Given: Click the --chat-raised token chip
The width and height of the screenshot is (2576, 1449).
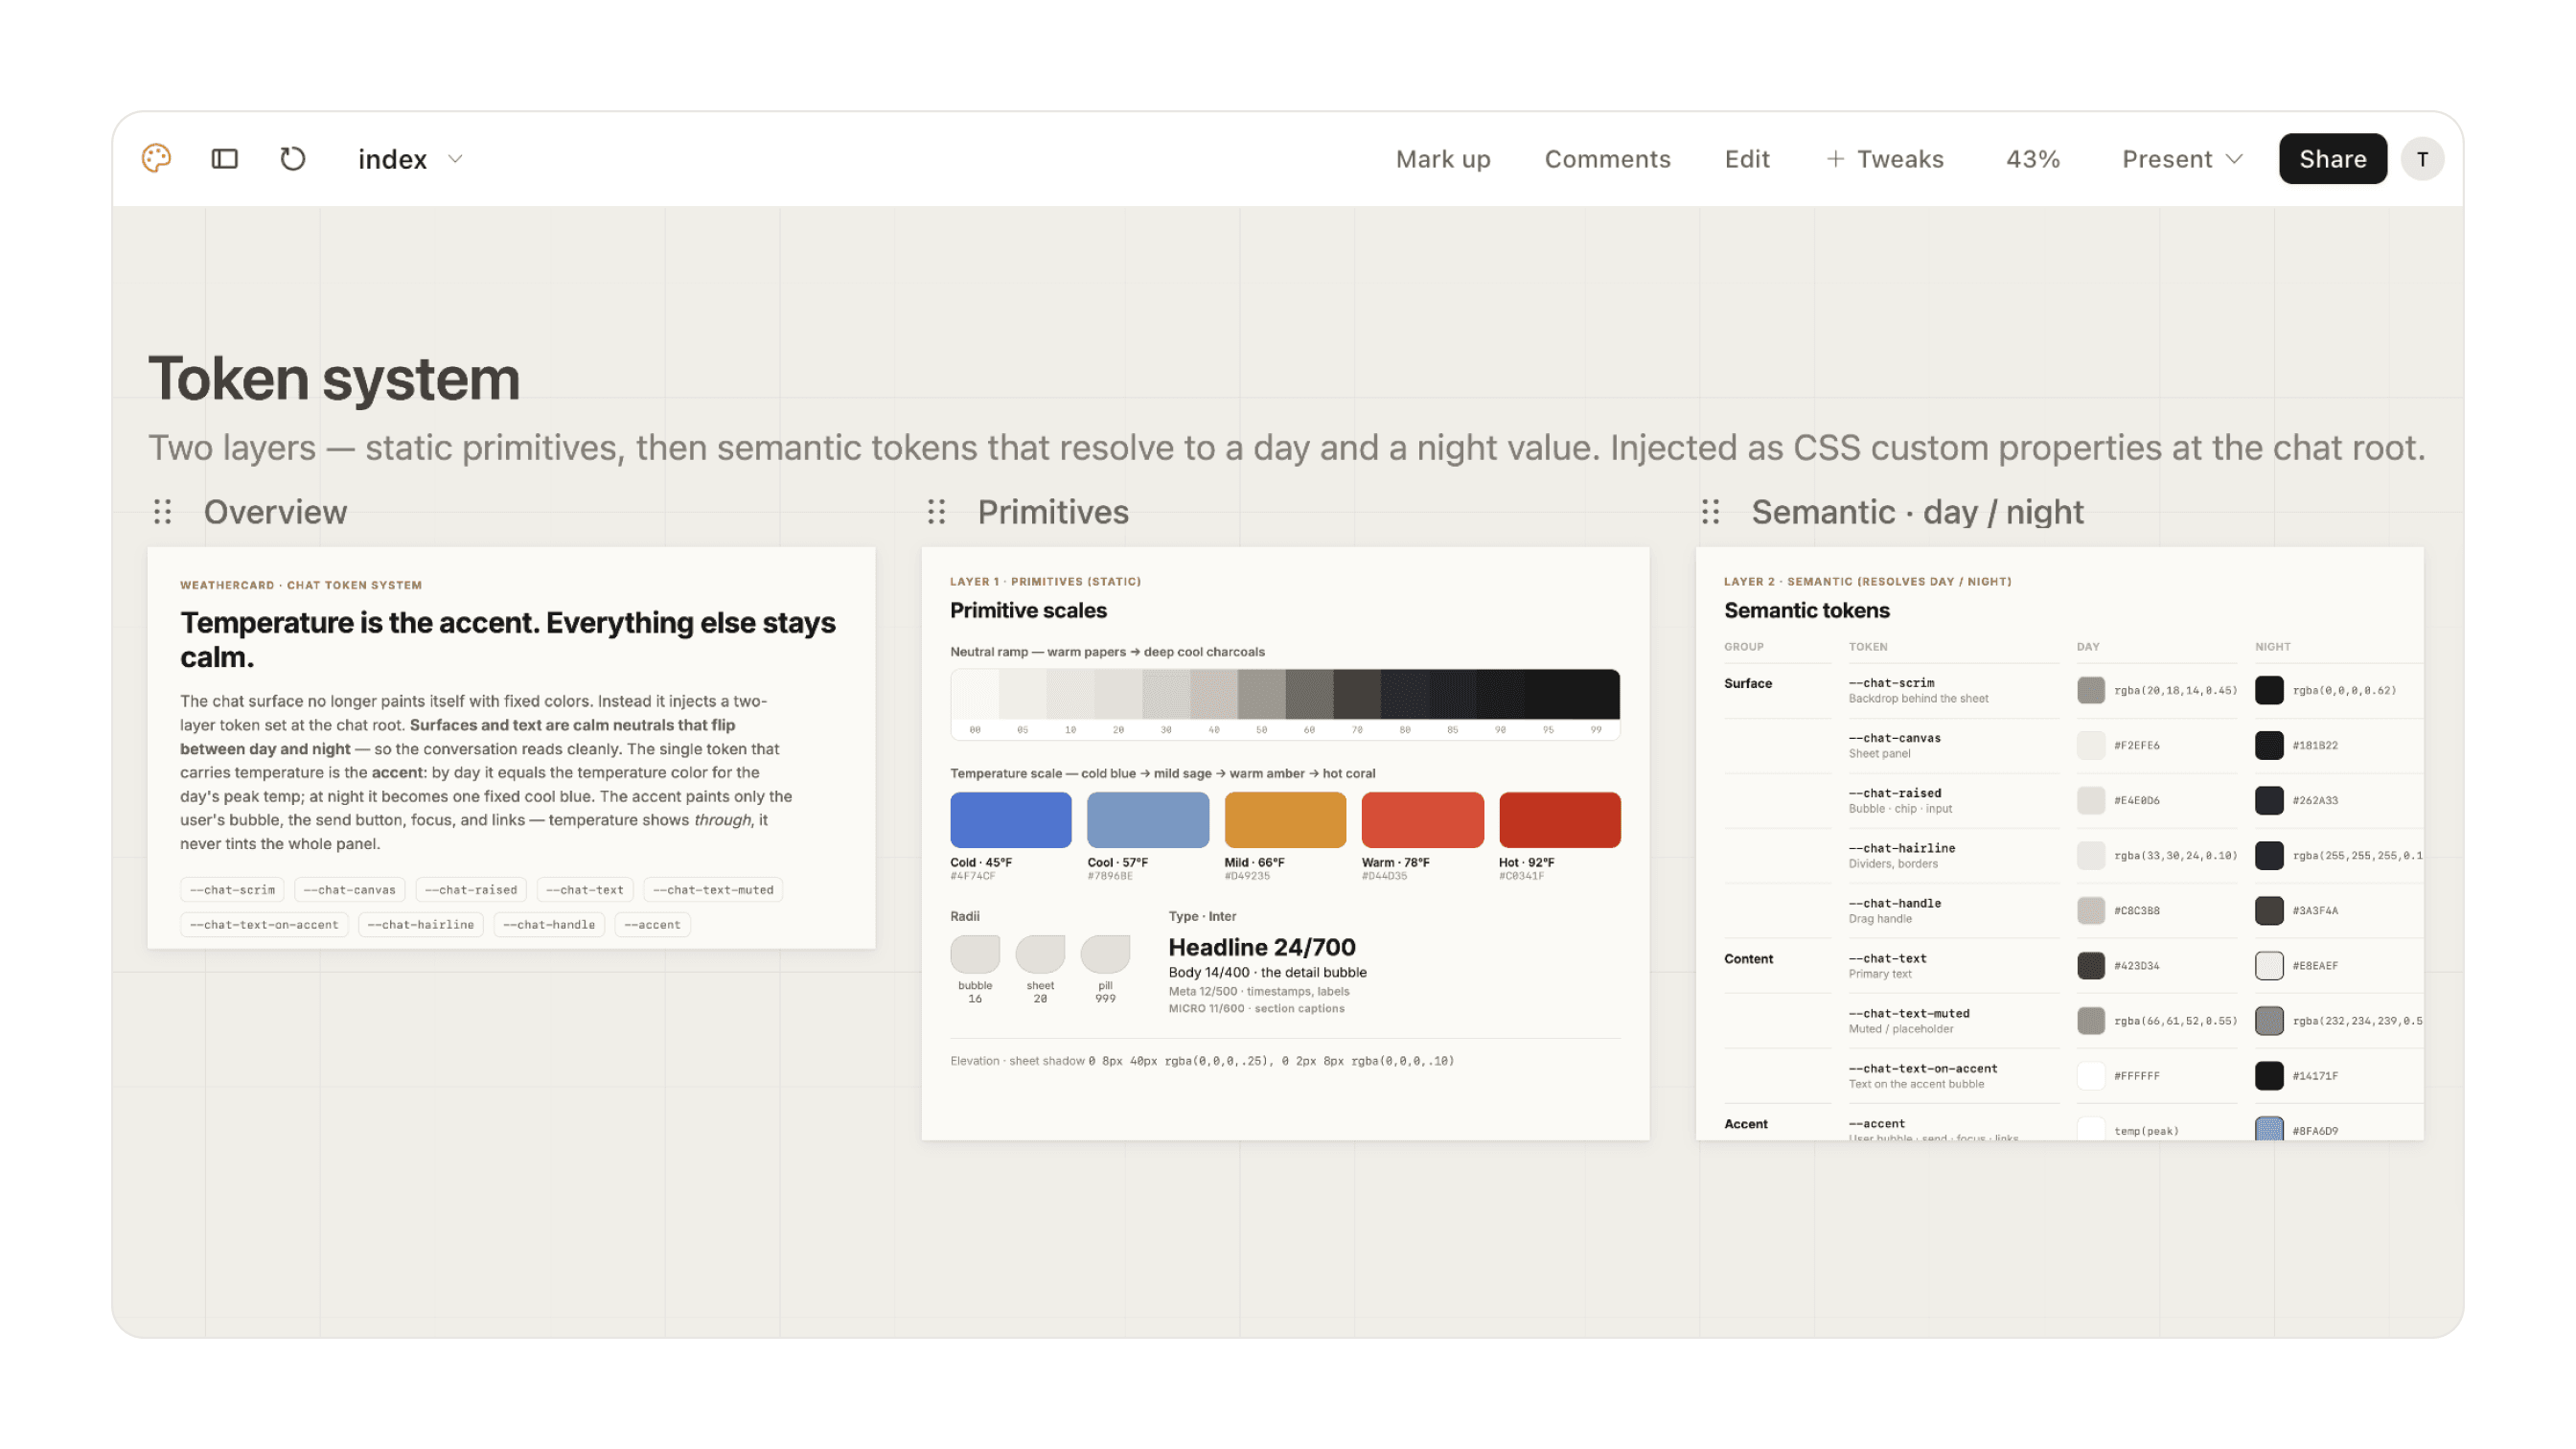Looking at the screenshot, I should (x=471, y=889).
